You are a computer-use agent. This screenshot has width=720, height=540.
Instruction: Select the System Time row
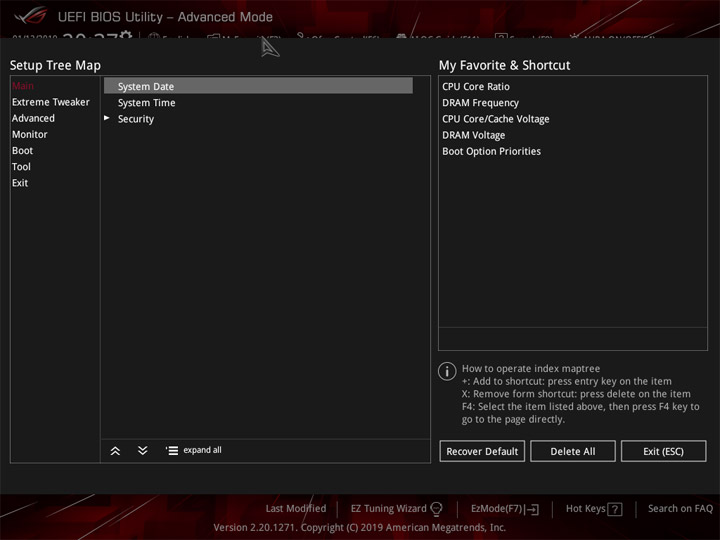[146, 102]
